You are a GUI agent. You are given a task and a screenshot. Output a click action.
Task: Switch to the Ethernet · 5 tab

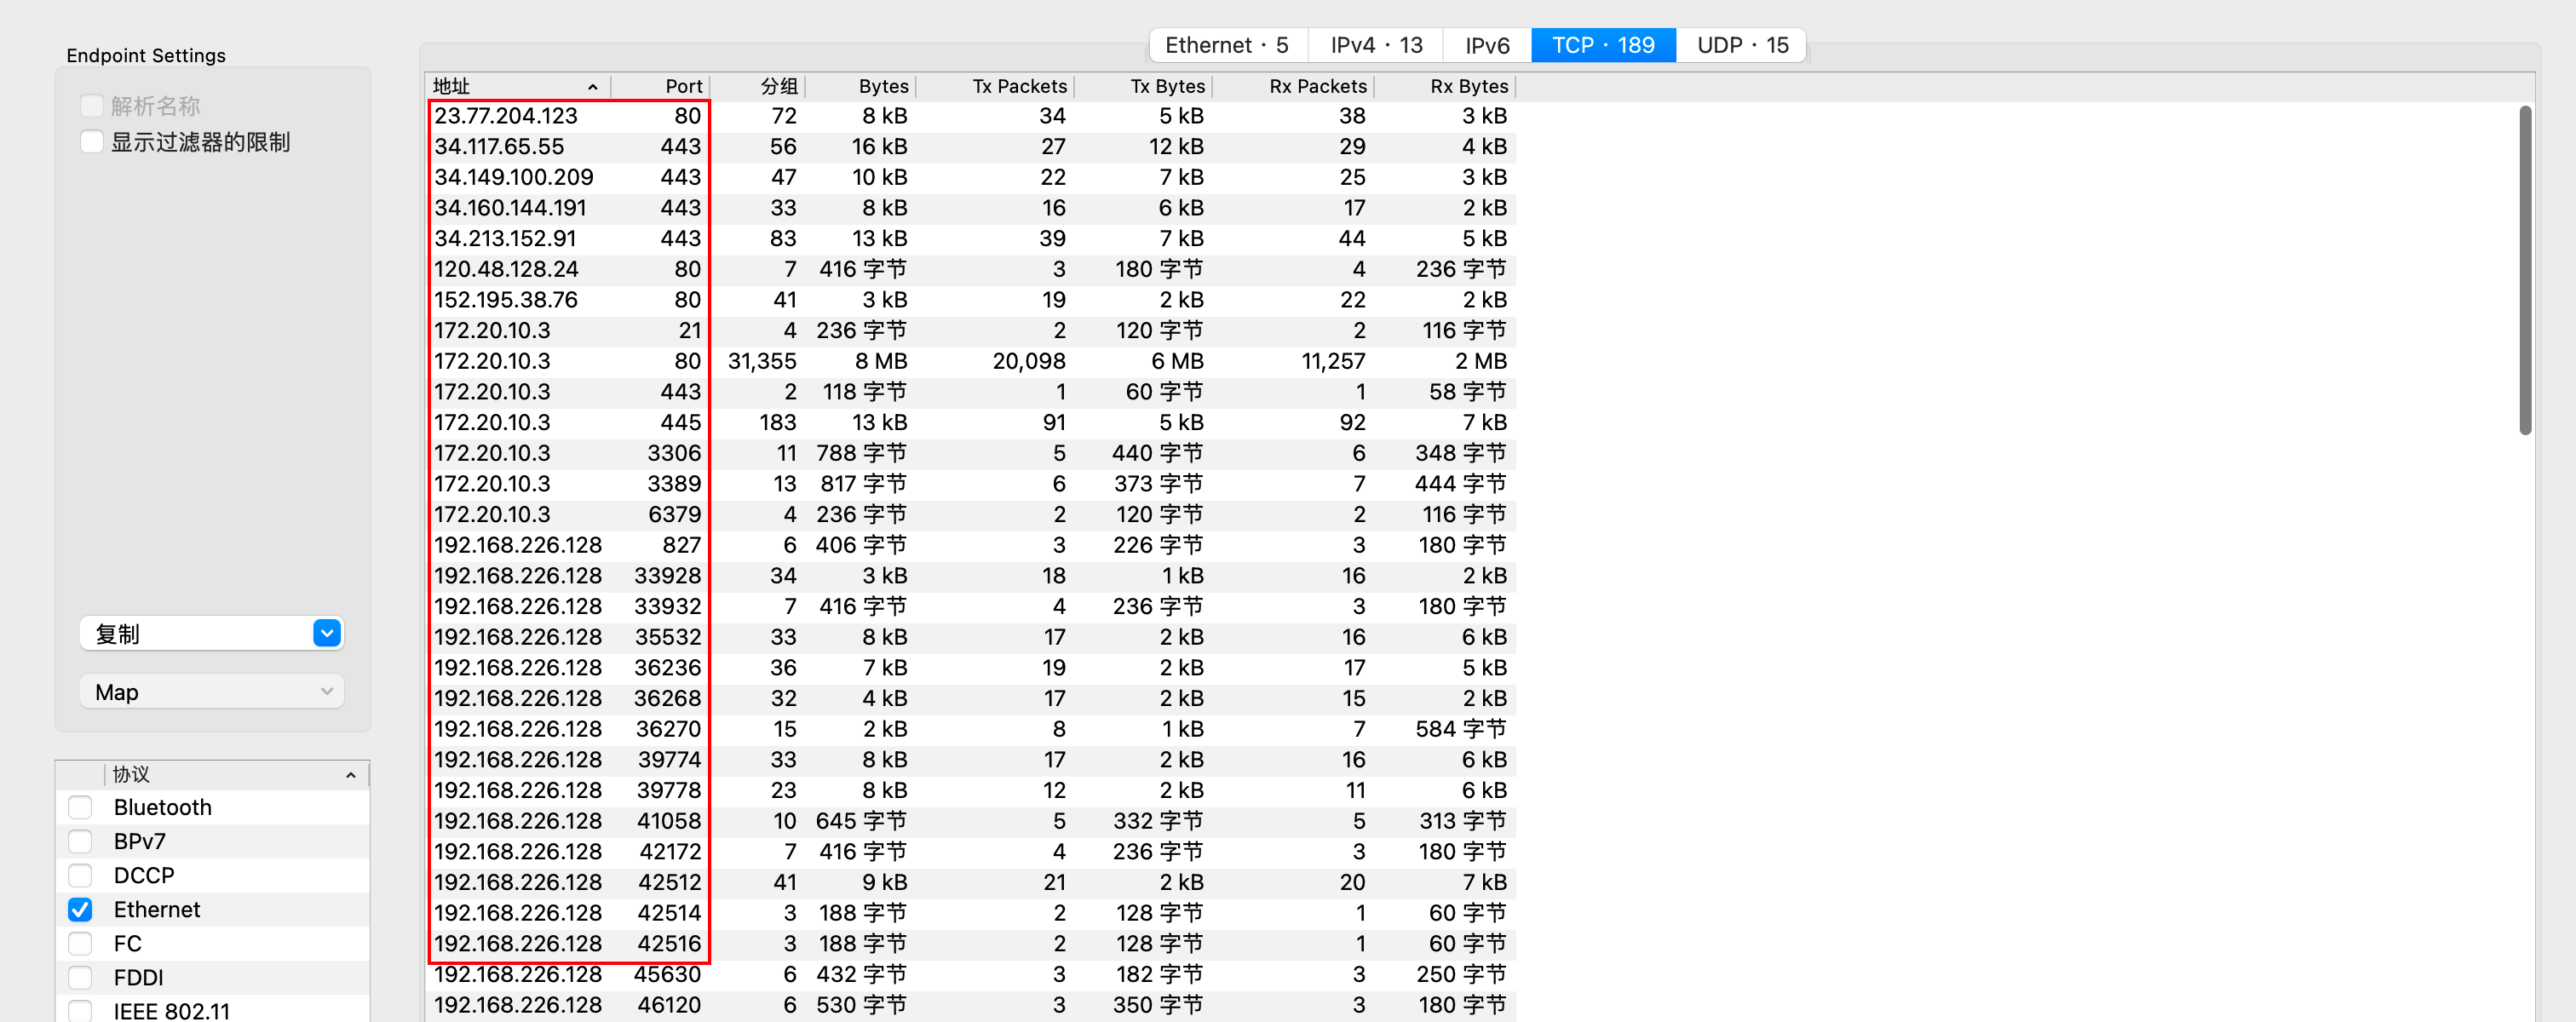click(1227, 45)
